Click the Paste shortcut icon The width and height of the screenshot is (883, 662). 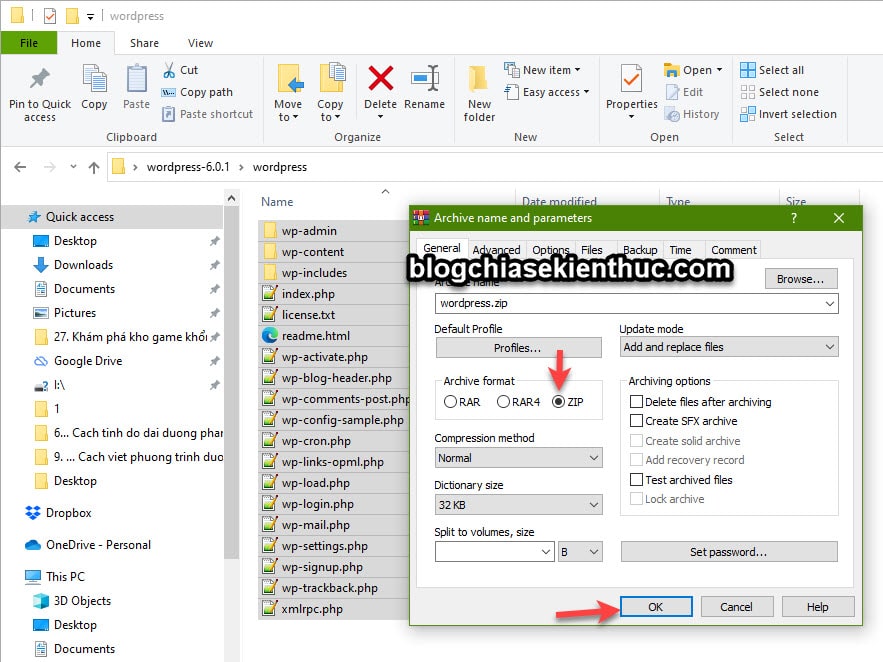[x=168, y=114]
